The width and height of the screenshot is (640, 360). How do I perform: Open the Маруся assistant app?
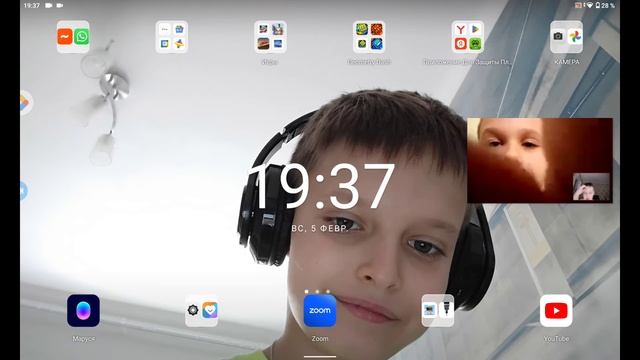[x=83, y=311]
